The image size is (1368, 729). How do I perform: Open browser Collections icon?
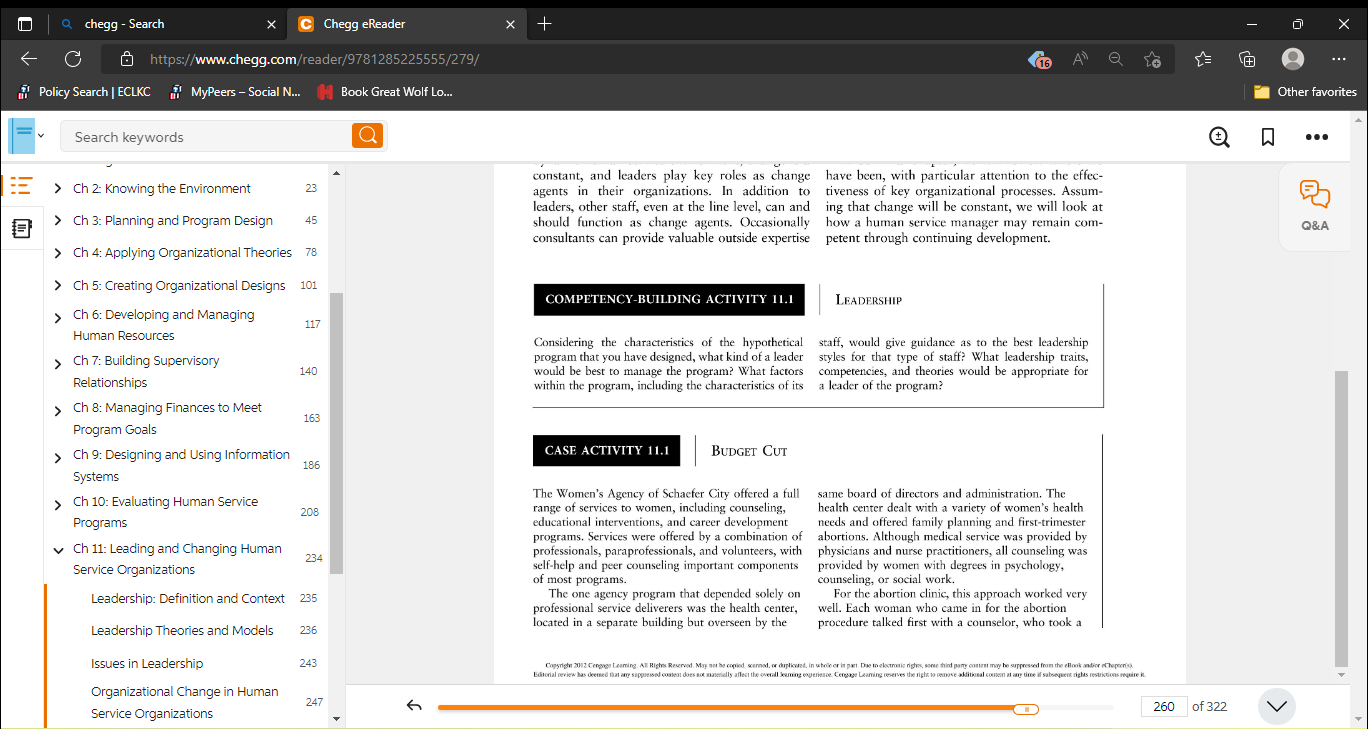click(1247, 59)
